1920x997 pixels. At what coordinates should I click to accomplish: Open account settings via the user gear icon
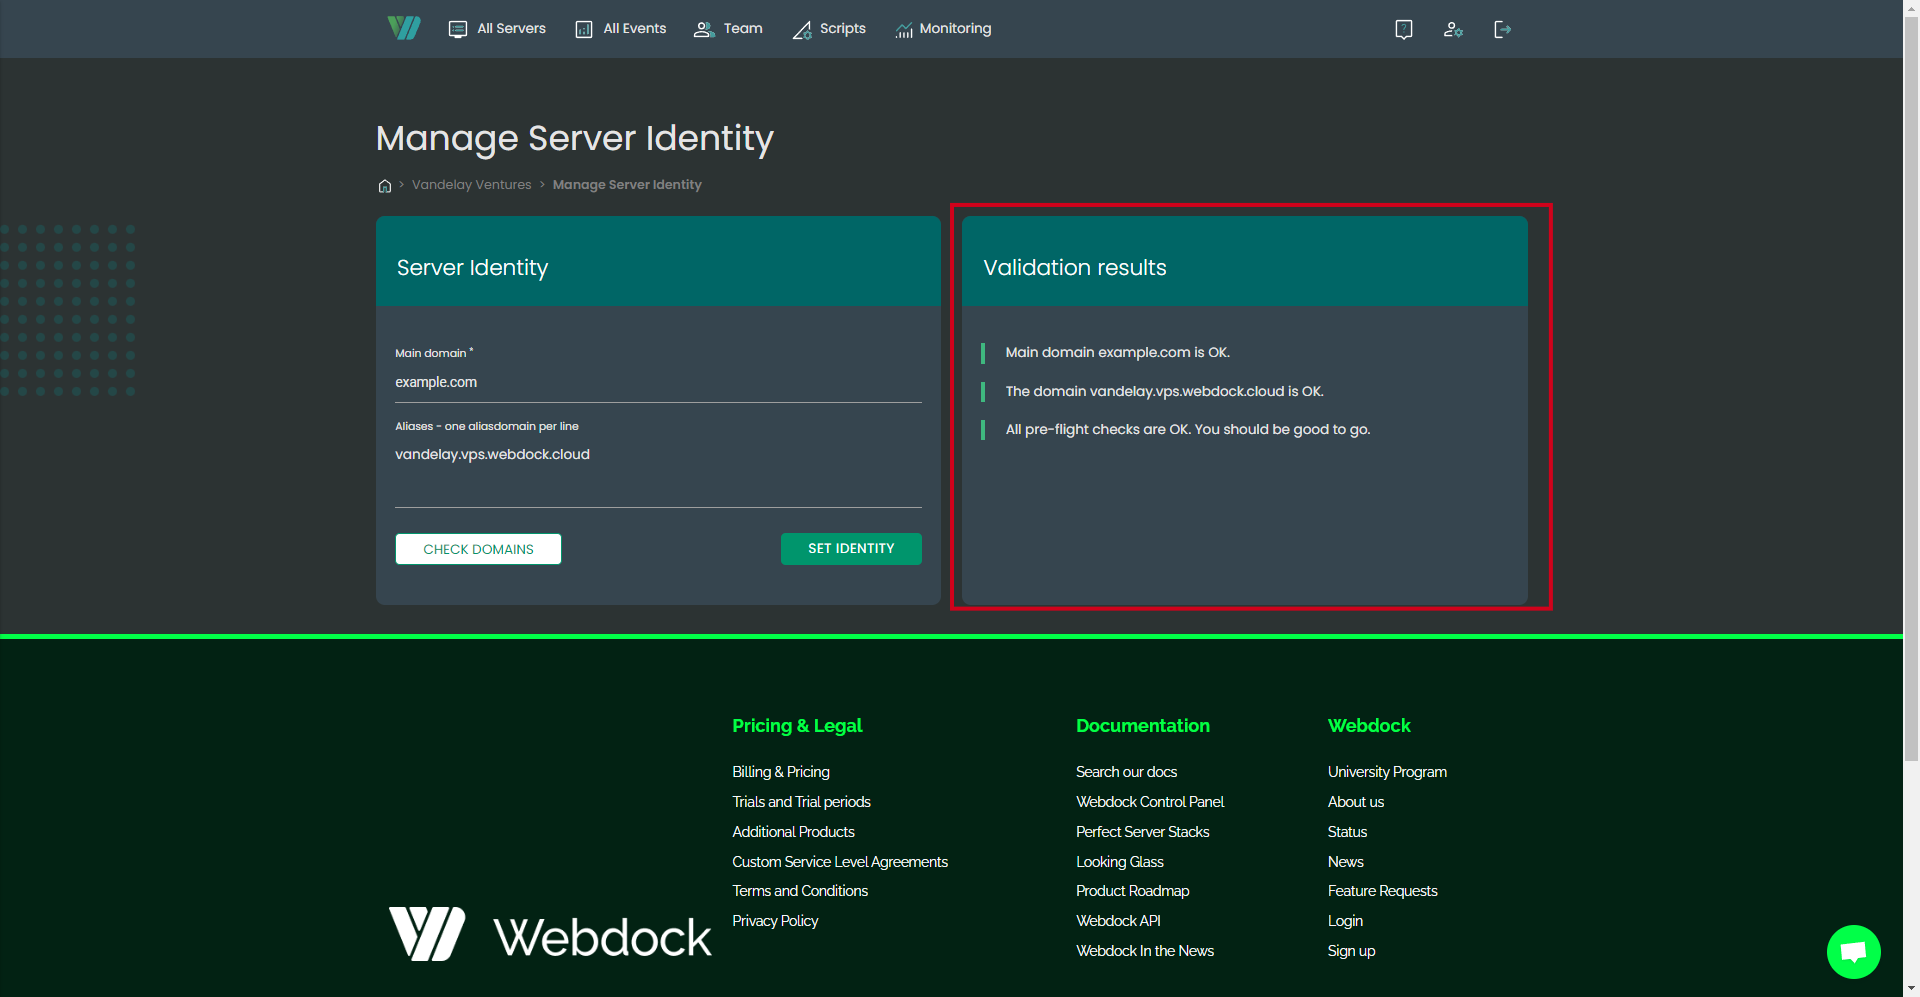(1453, 29)
